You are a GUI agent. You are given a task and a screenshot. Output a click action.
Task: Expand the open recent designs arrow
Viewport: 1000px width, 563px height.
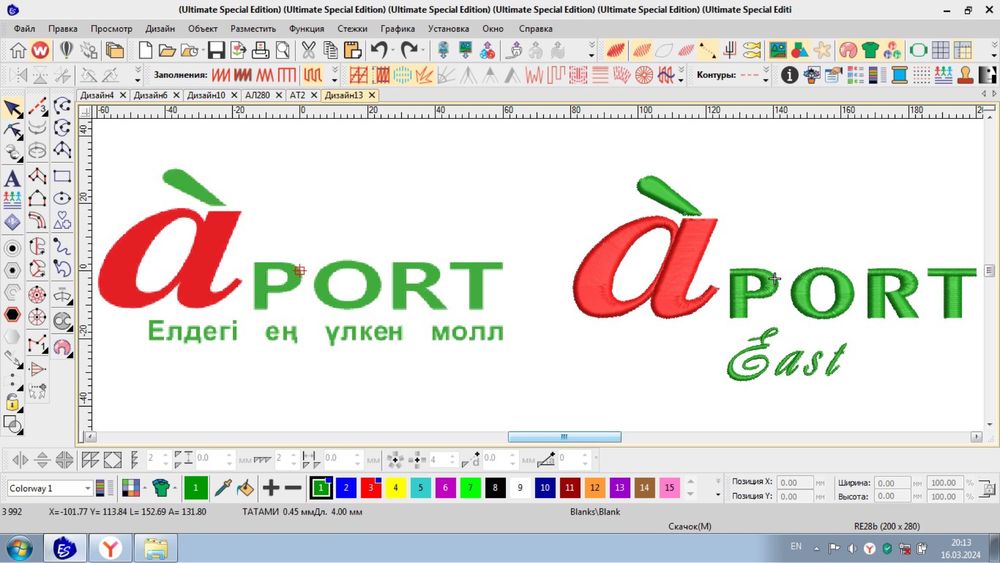pyautogui.click(x=203, y=50)
